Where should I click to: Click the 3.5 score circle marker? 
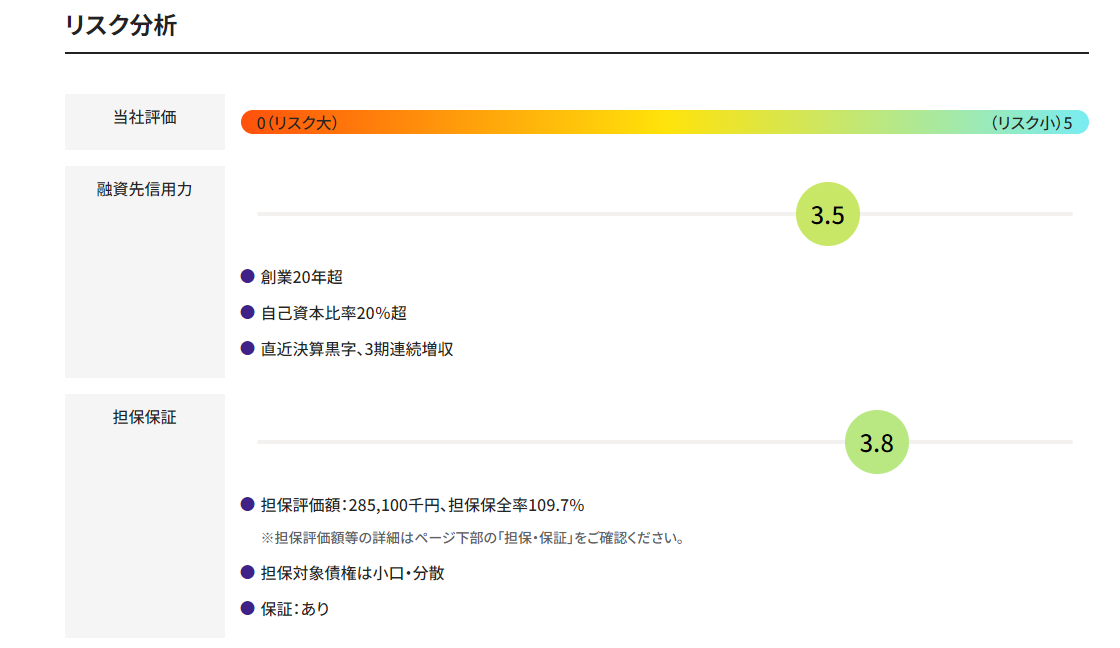pos(827,214)
